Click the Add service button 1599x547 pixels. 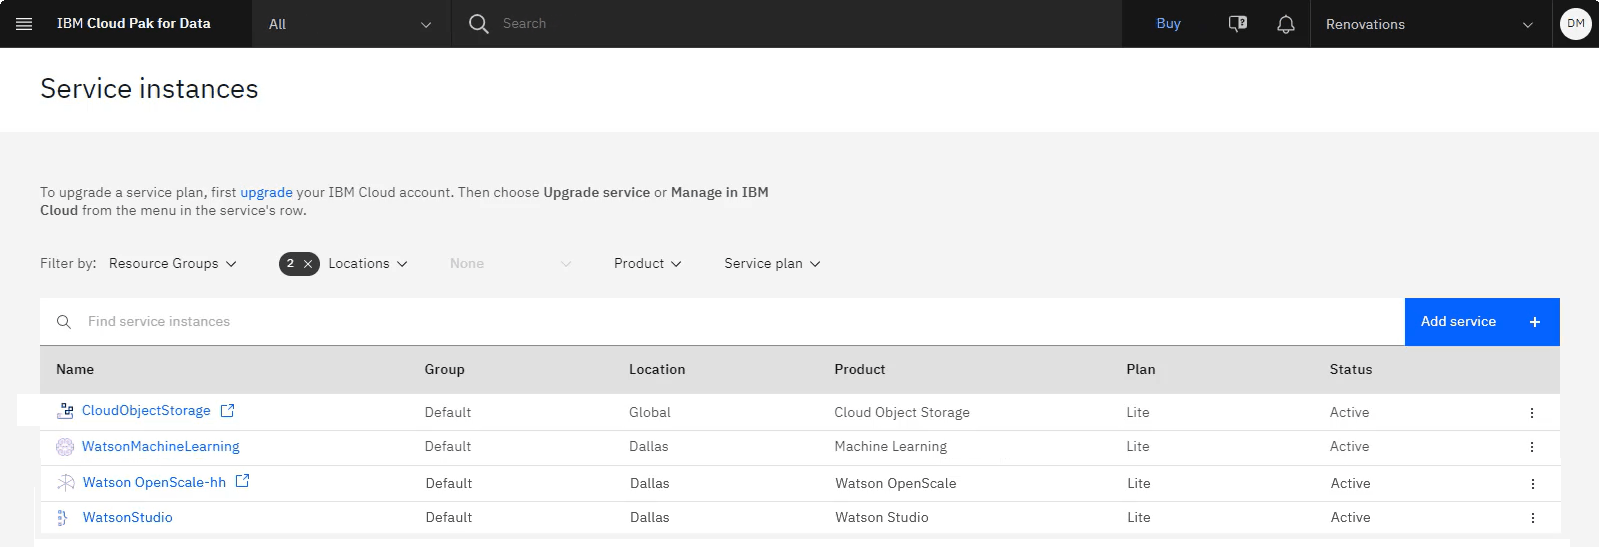click(1482, 322)
